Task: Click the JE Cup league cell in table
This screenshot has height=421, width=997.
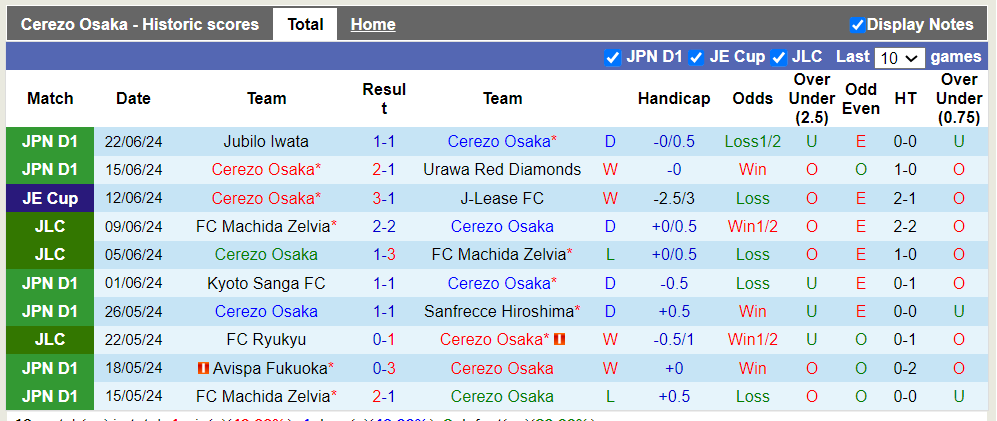Action: 50,198
